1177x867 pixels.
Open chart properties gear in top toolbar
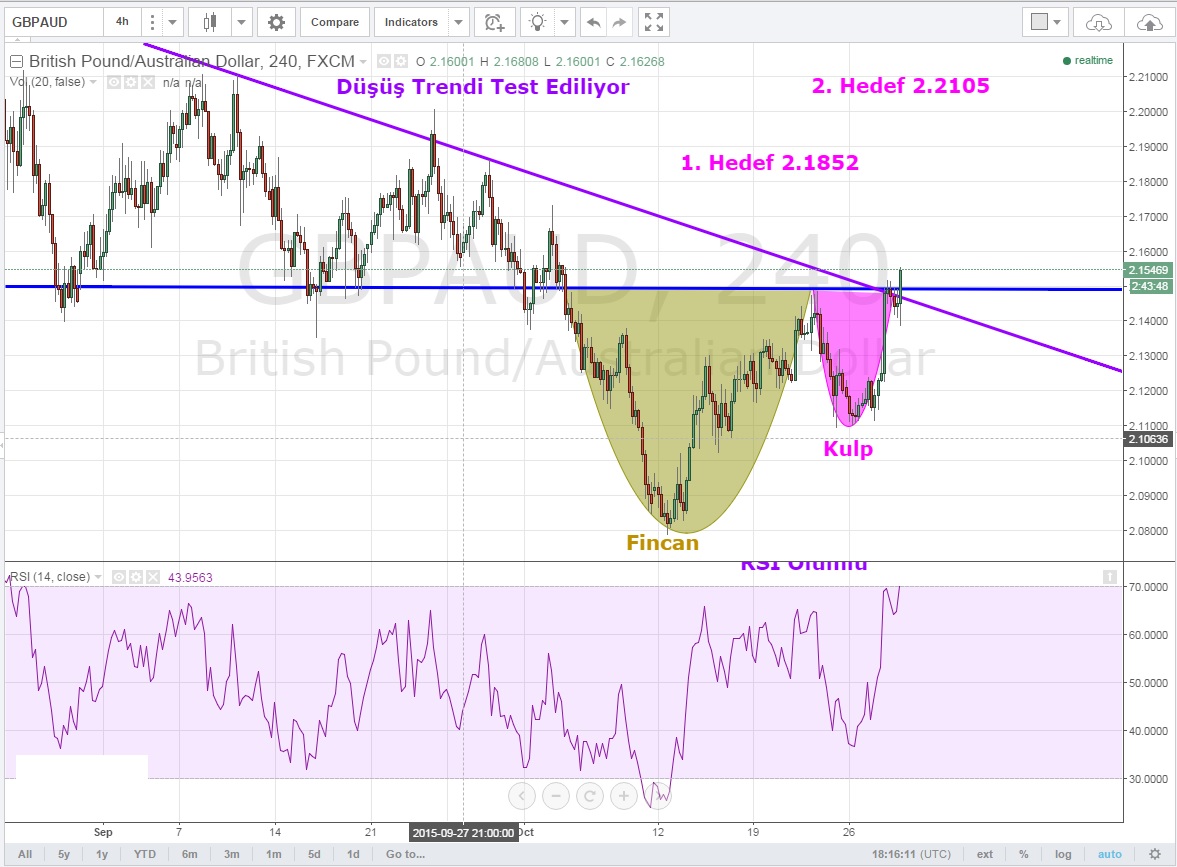click(x=276, y=21)
